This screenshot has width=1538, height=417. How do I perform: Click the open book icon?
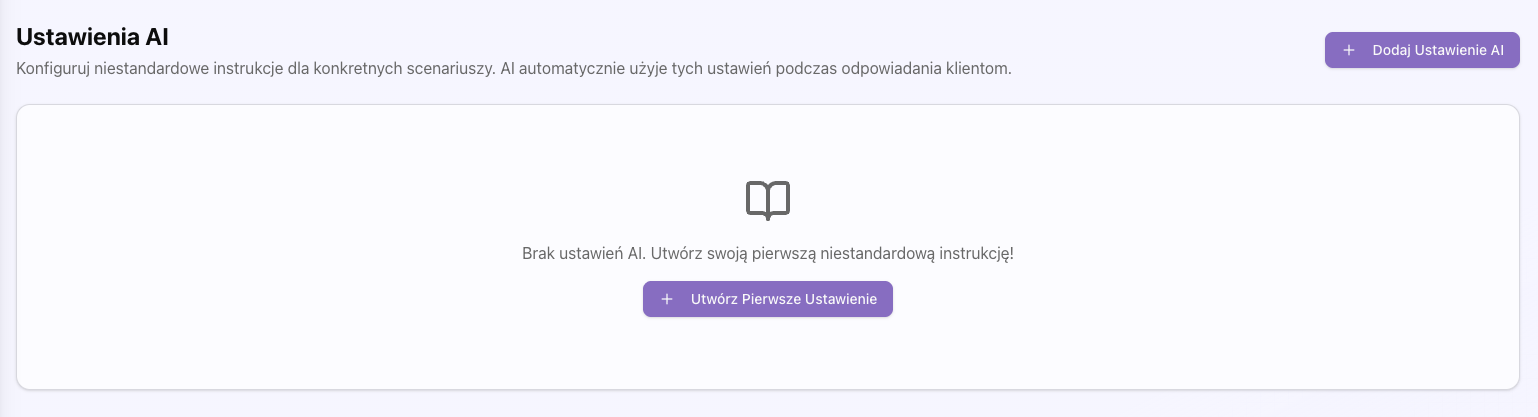(768, 199)
